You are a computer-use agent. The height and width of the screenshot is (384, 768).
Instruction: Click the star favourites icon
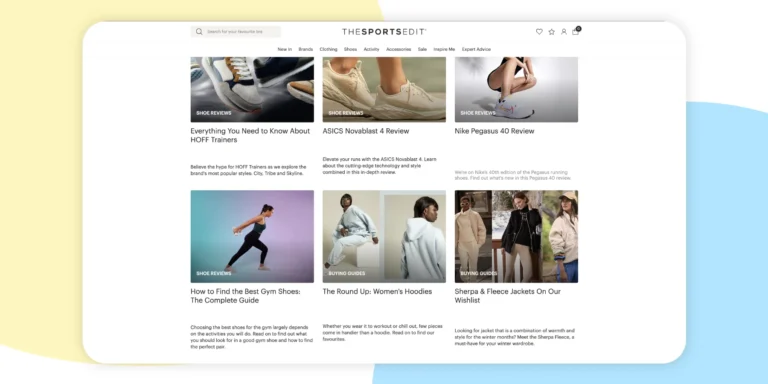tap(552, 32)
